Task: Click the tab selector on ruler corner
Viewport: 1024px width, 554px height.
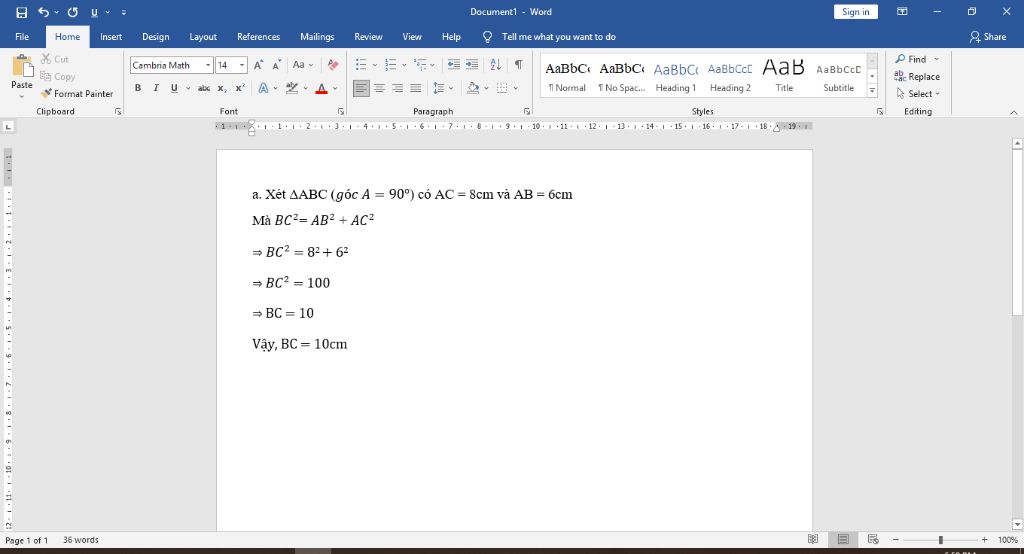Action: (8, 126)
